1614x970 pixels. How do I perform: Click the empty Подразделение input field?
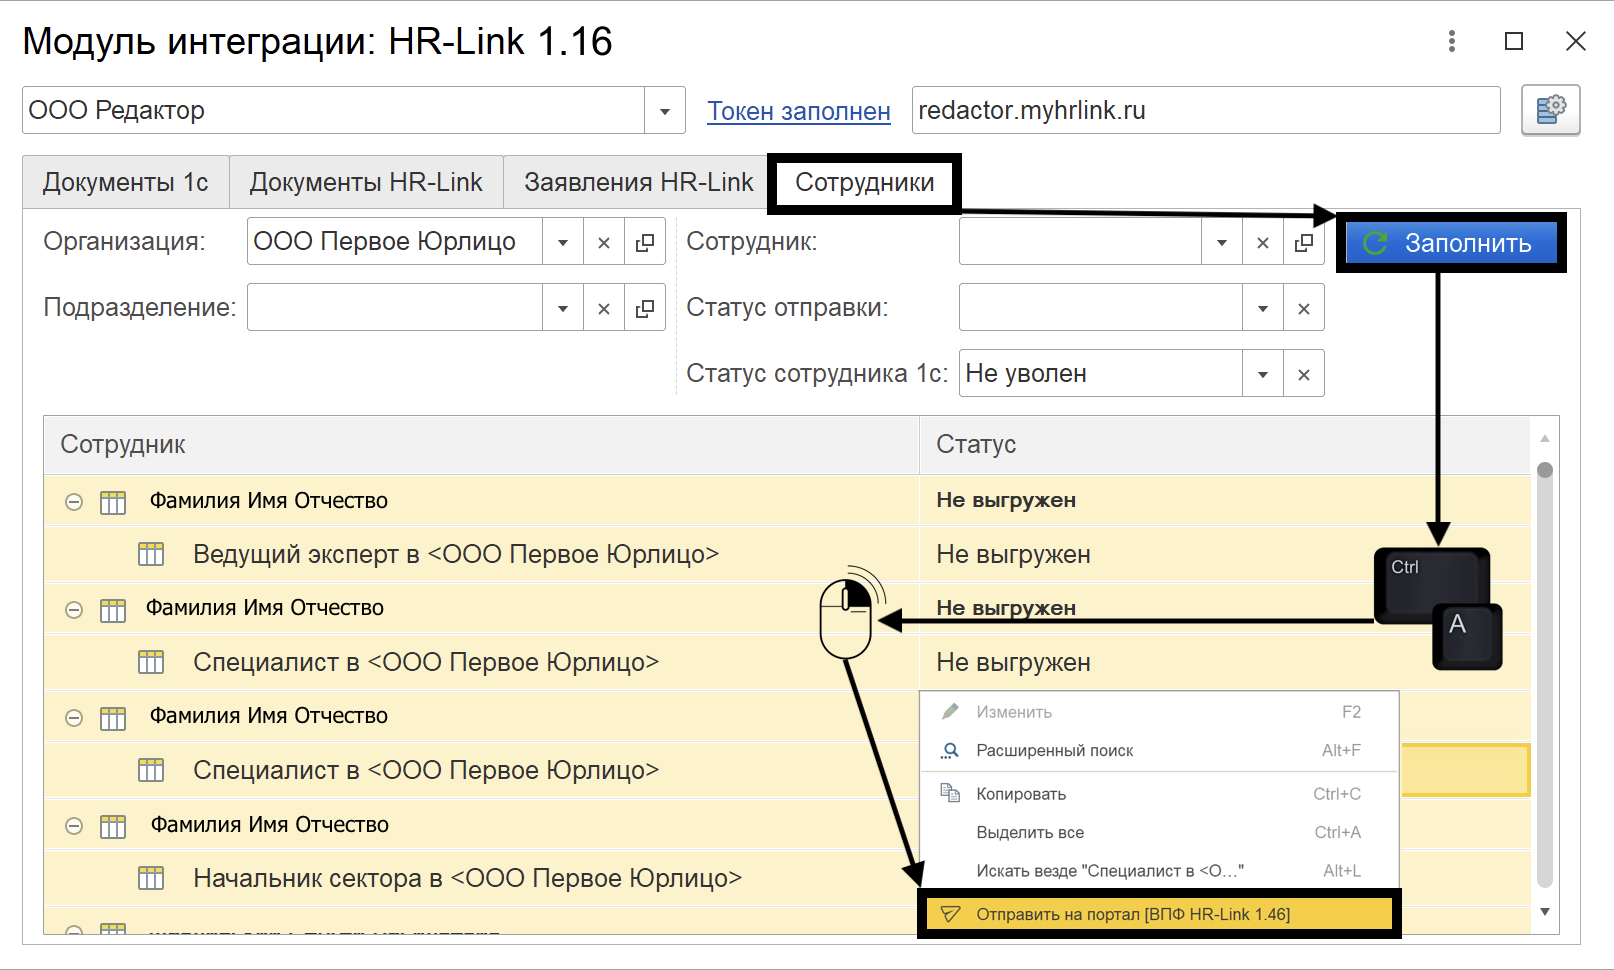click(x=395, y=308)
